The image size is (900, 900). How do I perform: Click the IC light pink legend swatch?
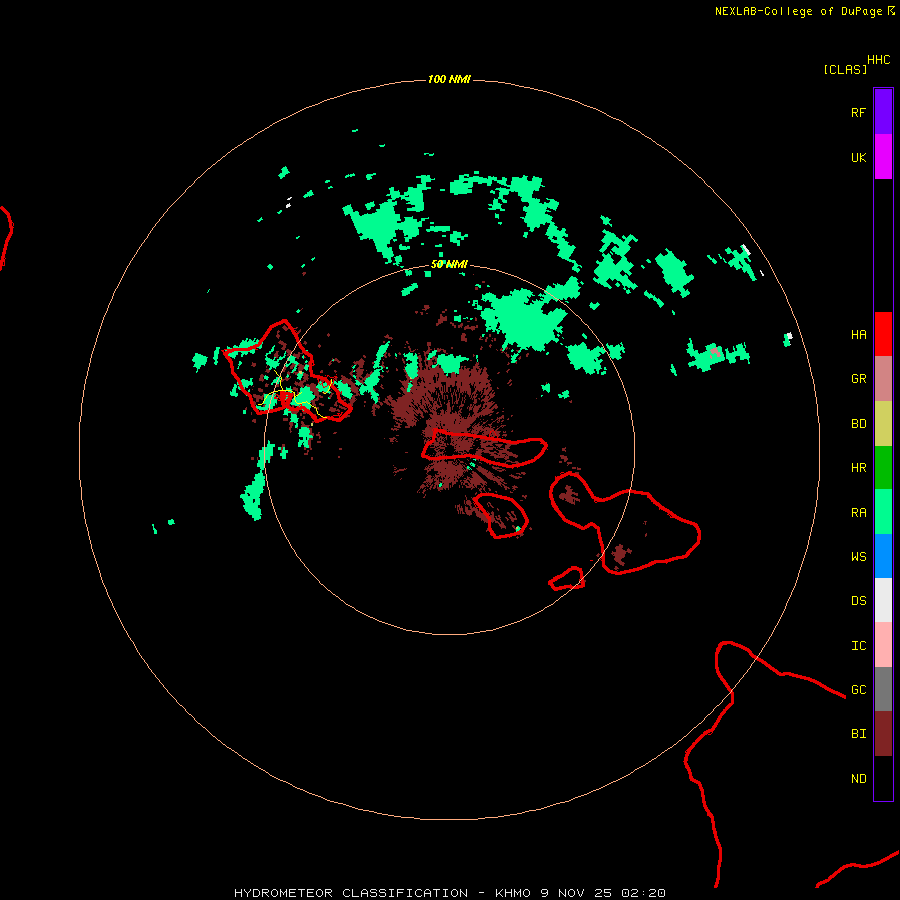883,645
